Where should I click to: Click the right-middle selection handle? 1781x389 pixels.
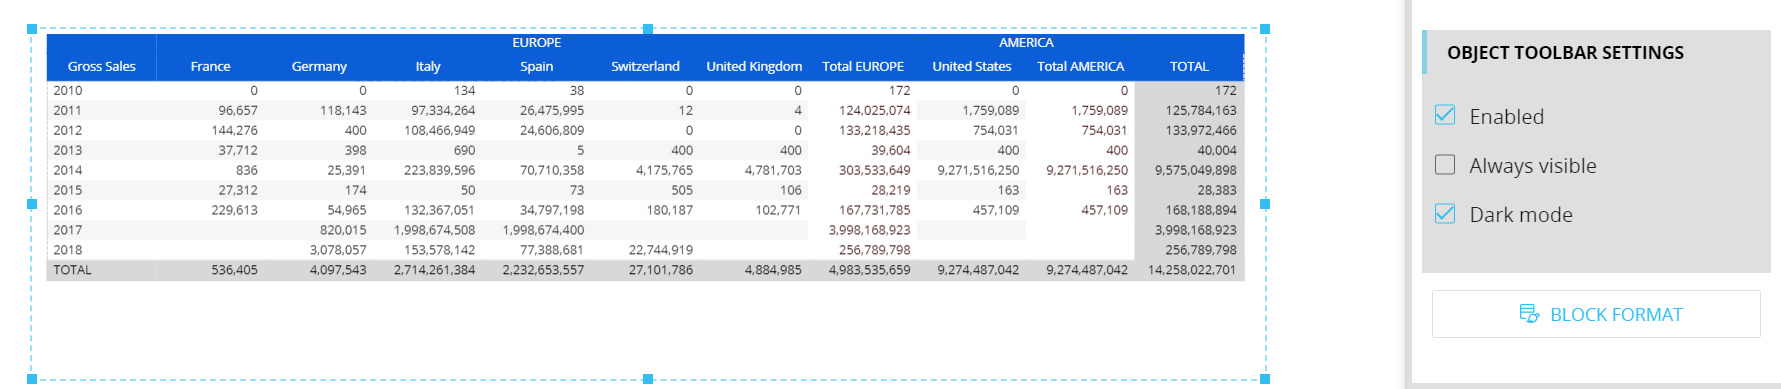pyautogui.click(x=1265, y=204)
